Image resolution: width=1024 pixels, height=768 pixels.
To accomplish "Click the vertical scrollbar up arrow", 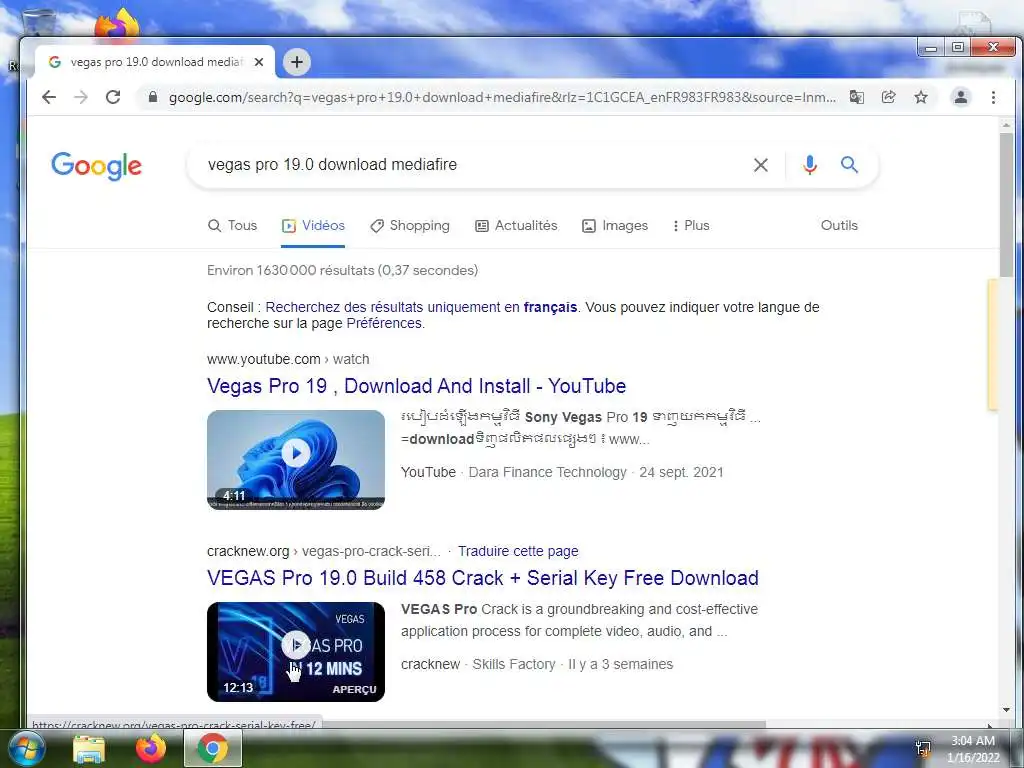I will point(1006,125).
